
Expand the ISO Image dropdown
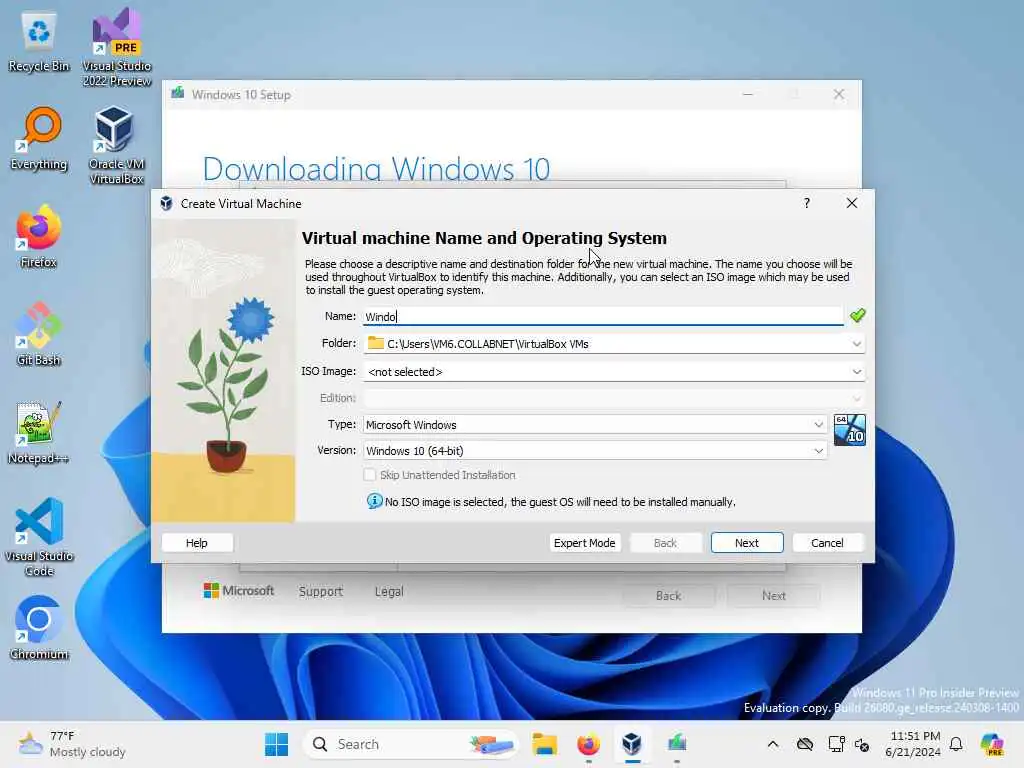pos(856,372)
